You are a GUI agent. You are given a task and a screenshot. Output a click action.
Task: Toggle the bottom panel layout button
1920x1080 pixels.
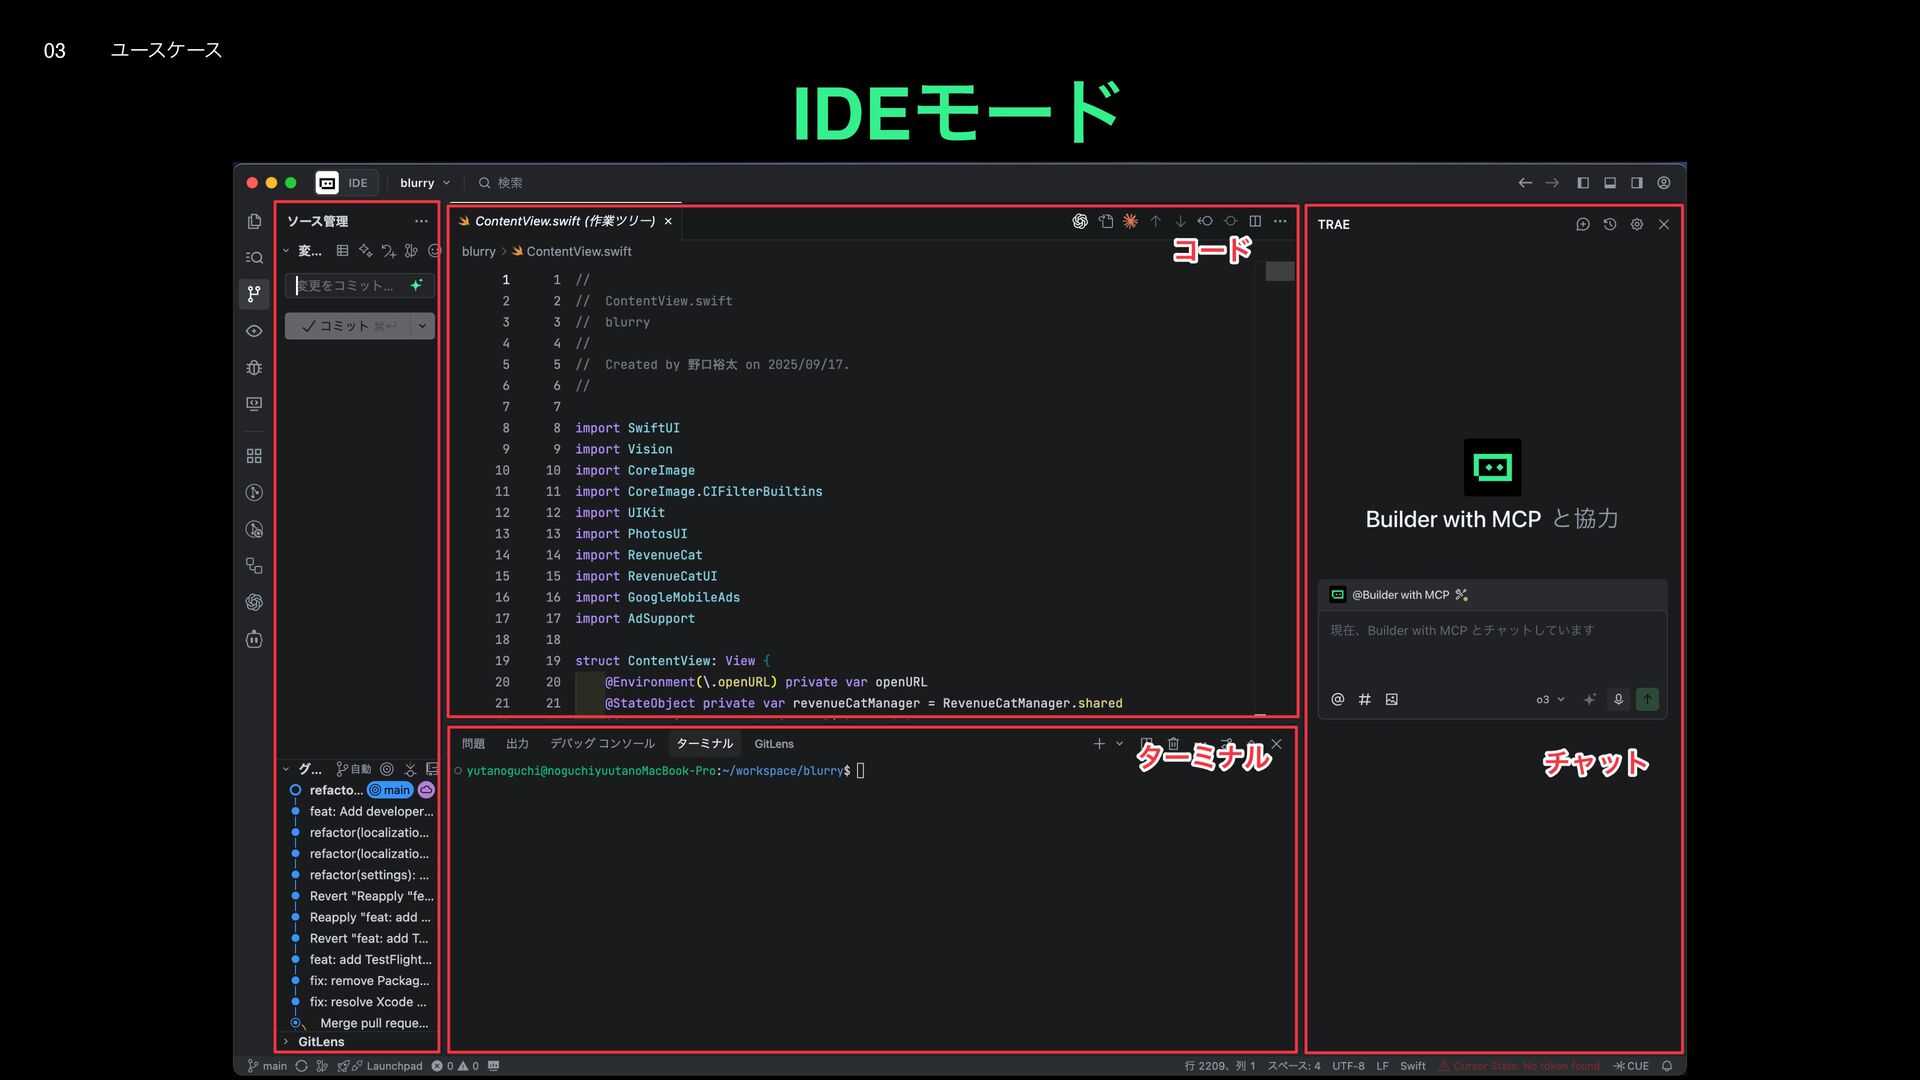tap(1610, 183)
